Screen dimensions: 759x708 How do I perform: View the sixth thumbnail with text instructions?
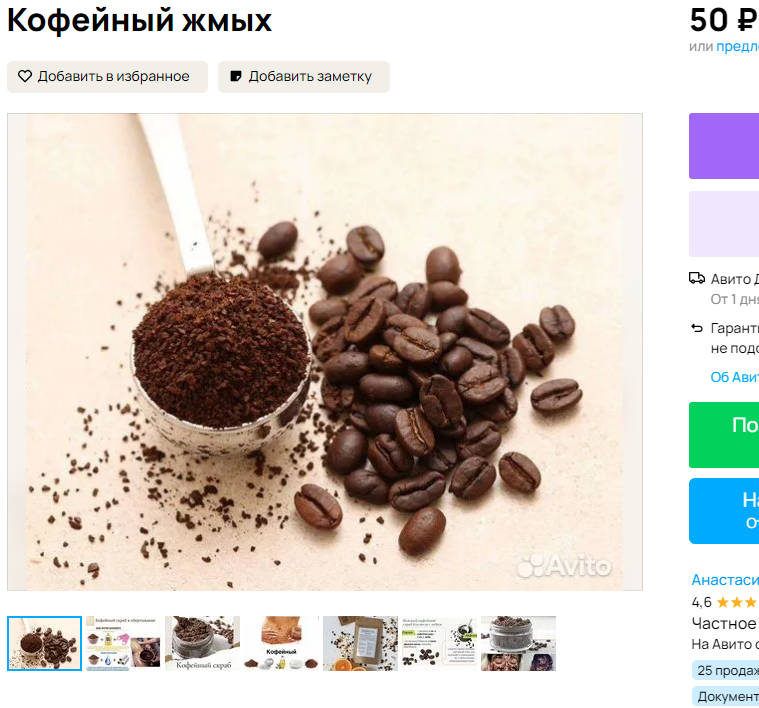tap(439, 643)
